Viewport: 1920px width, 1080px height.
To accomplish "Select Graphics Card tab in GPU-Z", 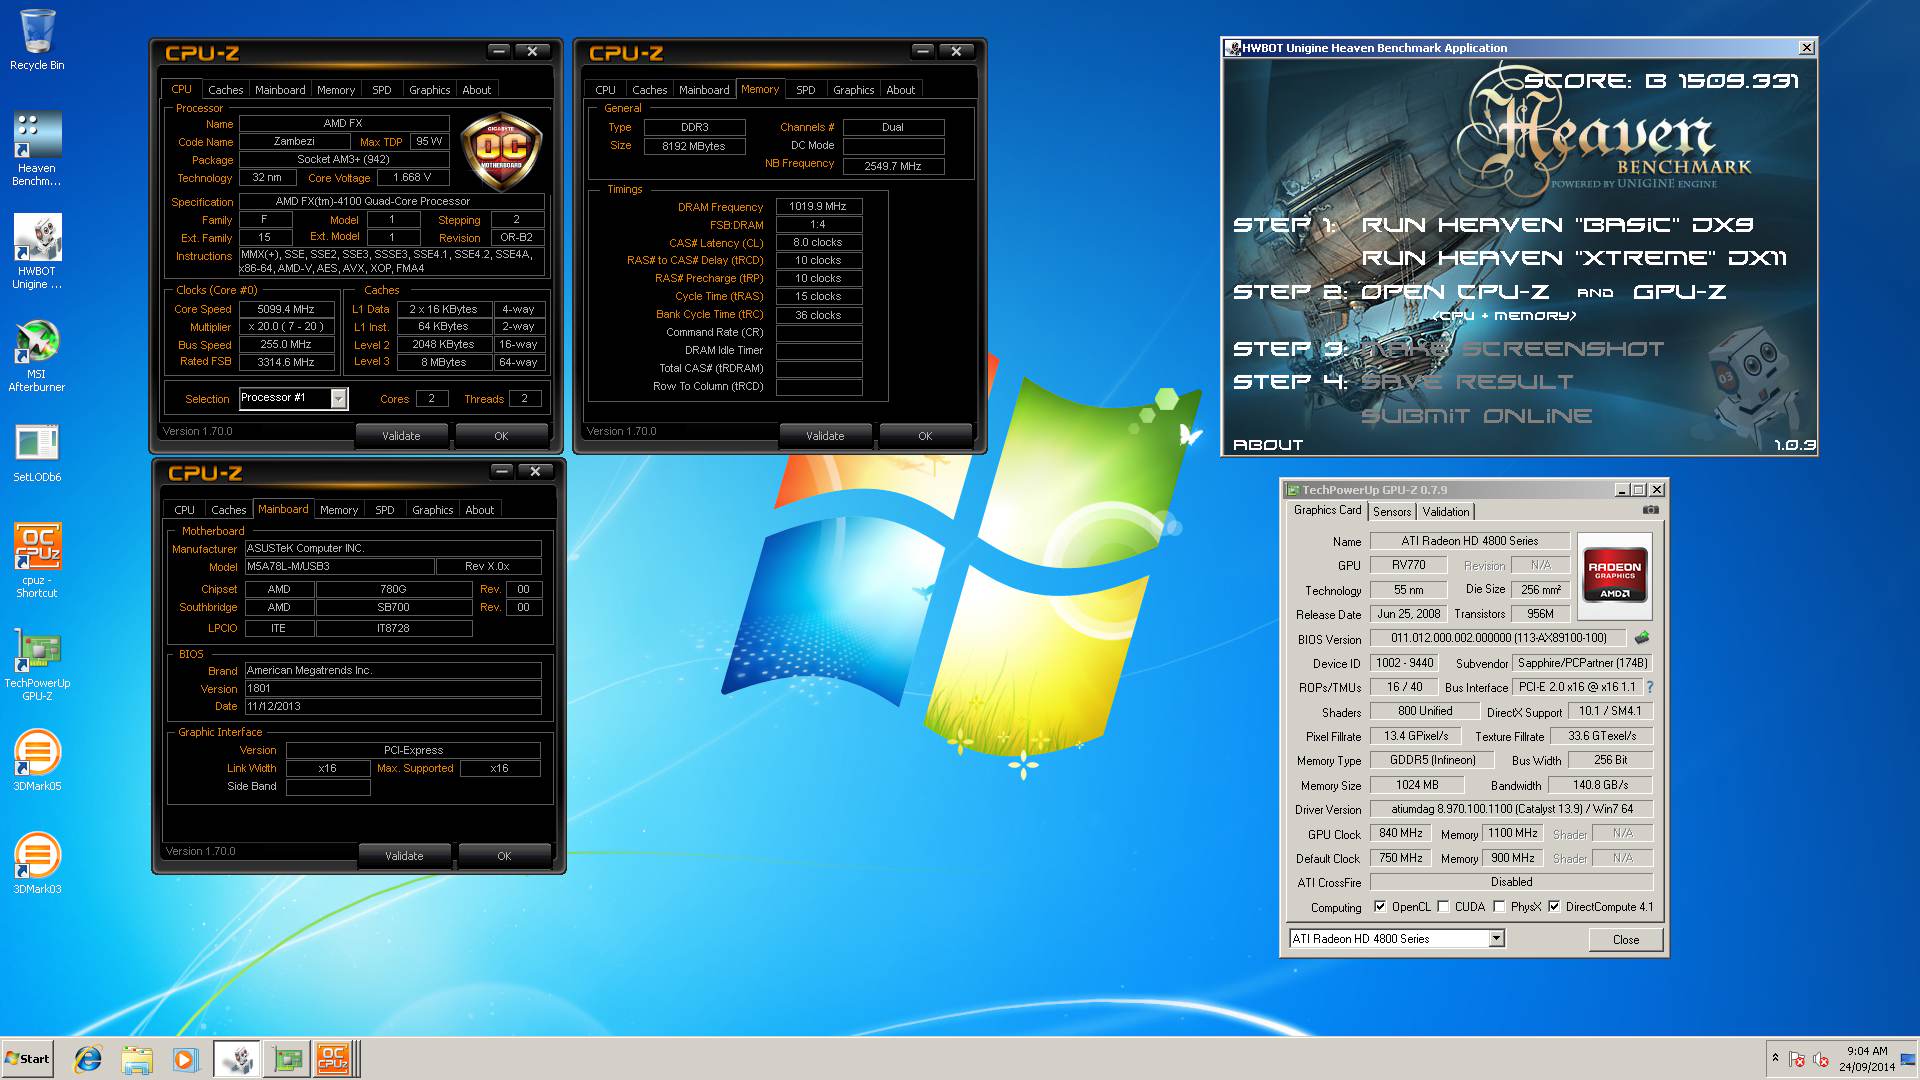I will point(1327,510).
